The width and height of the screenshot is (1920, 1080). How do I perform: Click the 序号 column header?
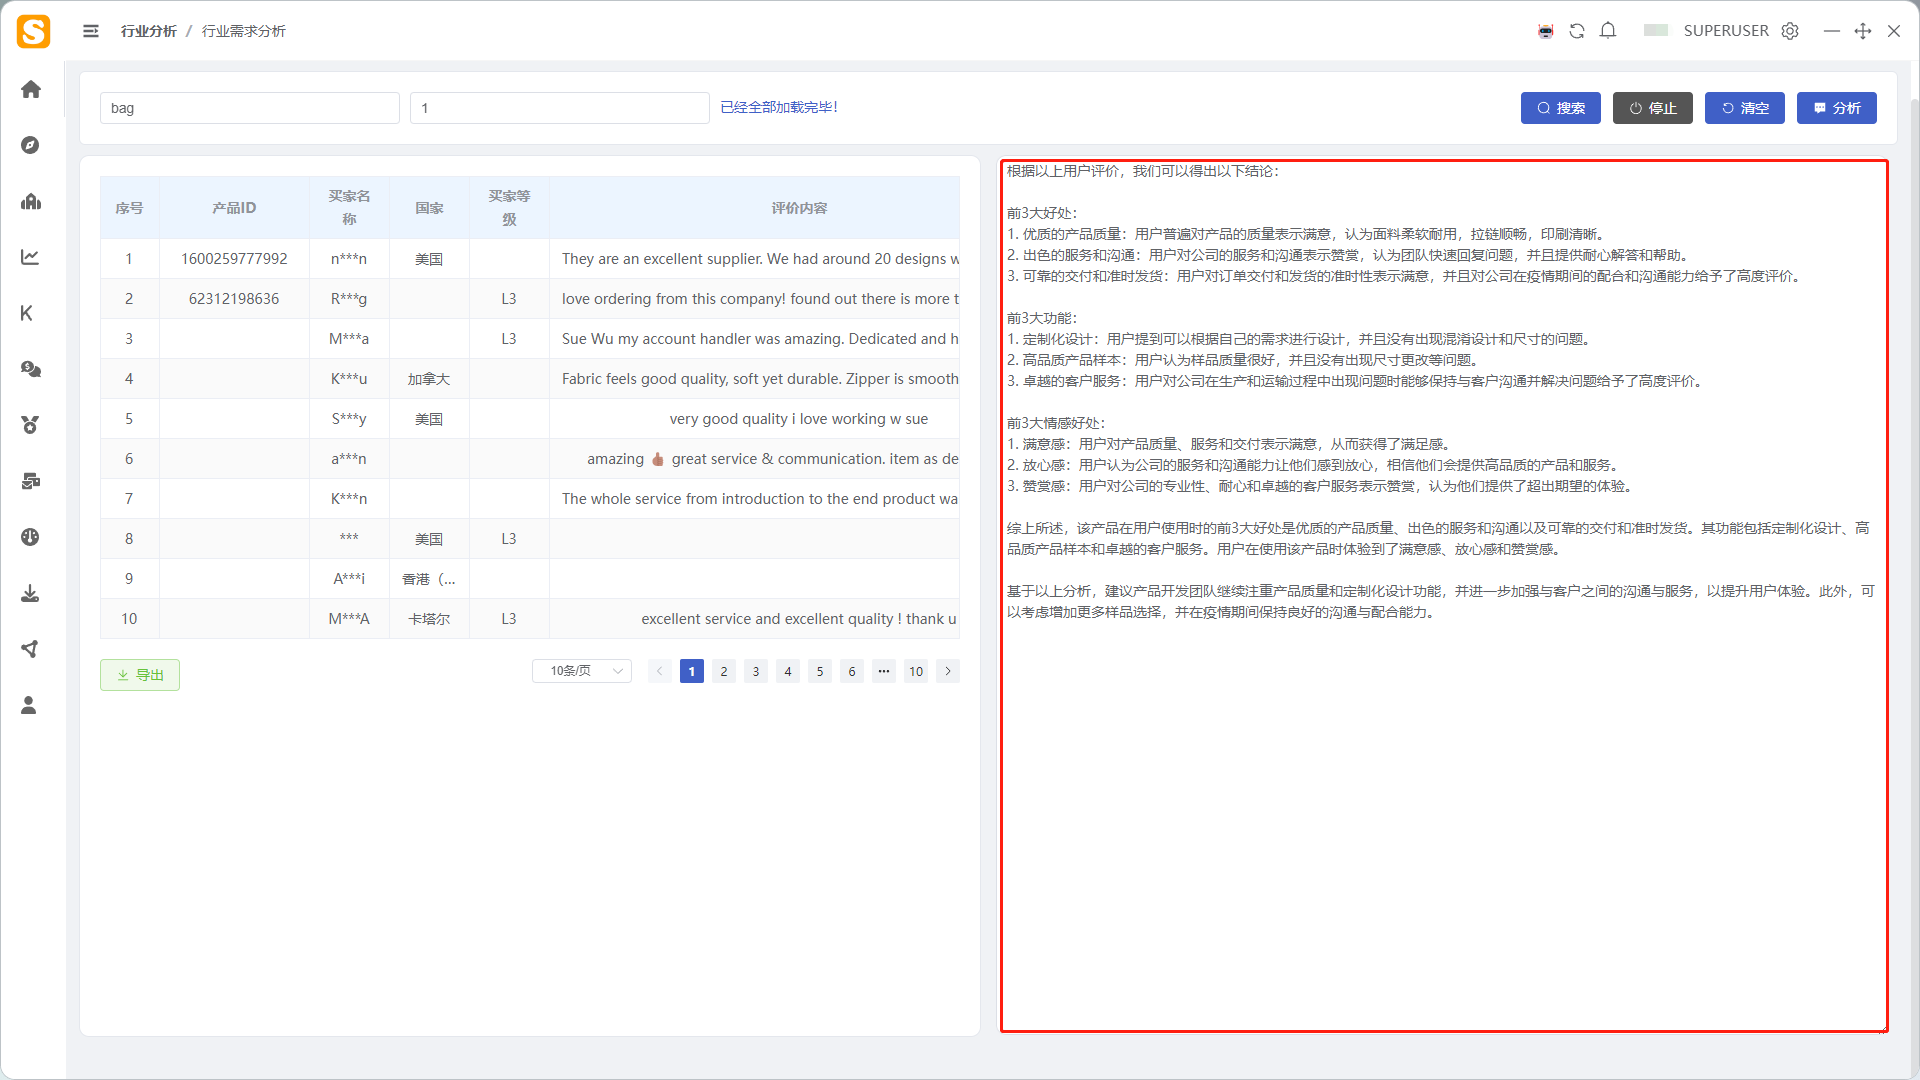[129, 208]
